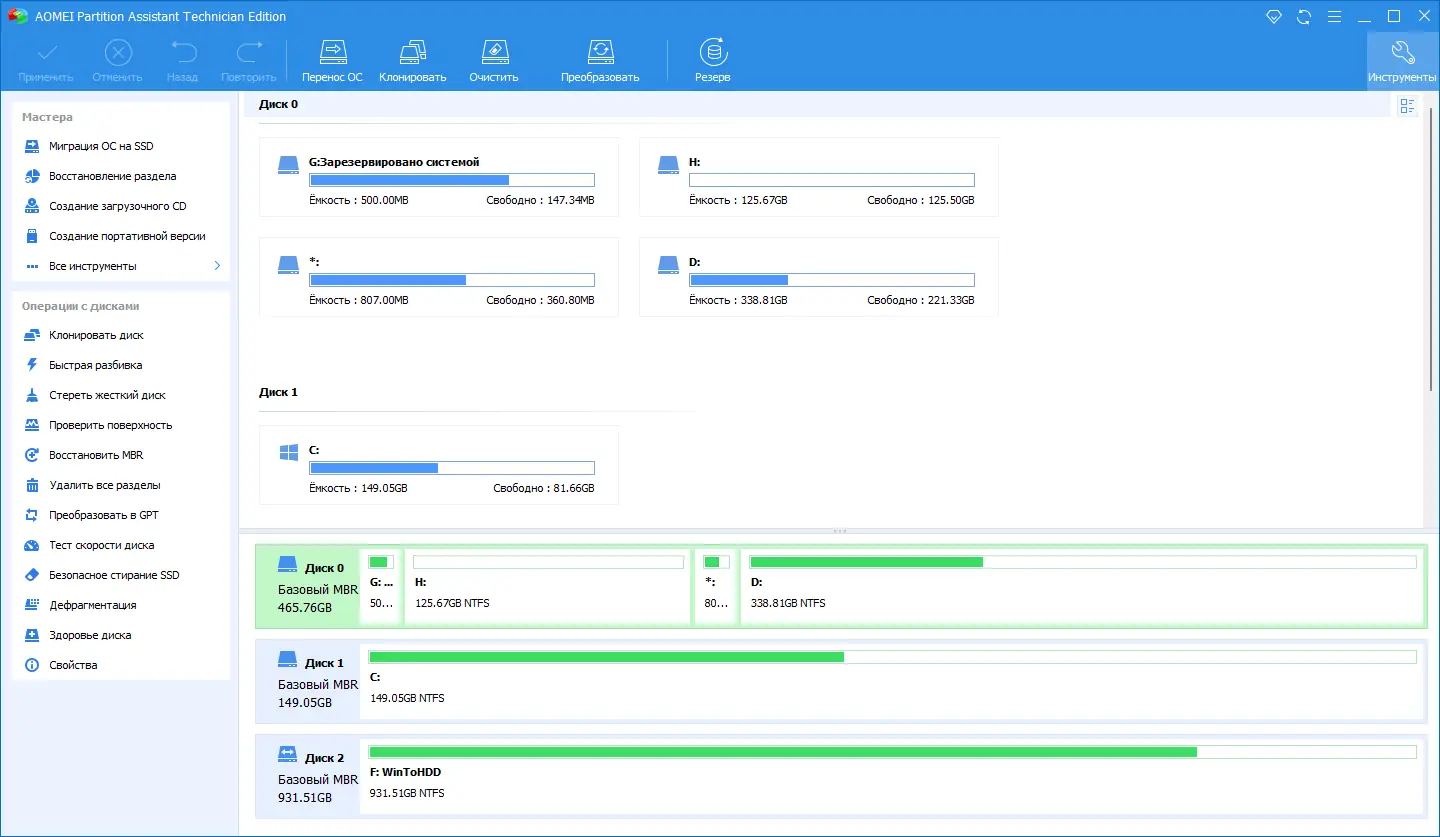Open the Клонировать tool in toolbar
This screenshot has width=1440, height=837.
point(412,61)
